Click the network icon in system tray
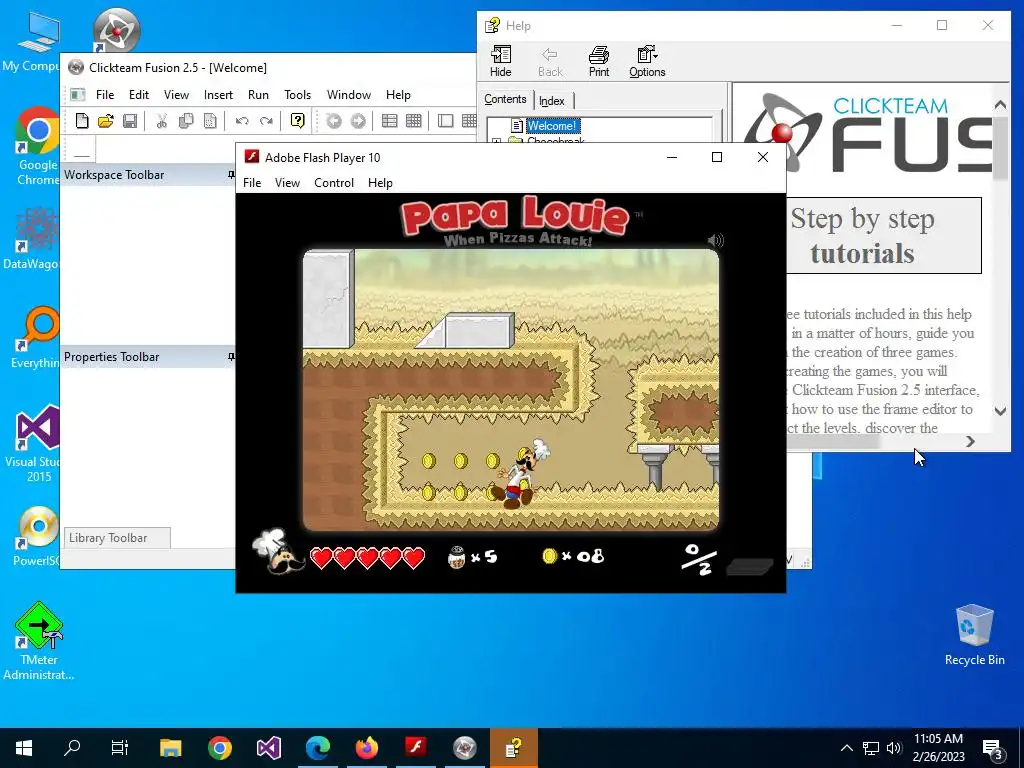The image size is (1024, 768). coord(871,748)
